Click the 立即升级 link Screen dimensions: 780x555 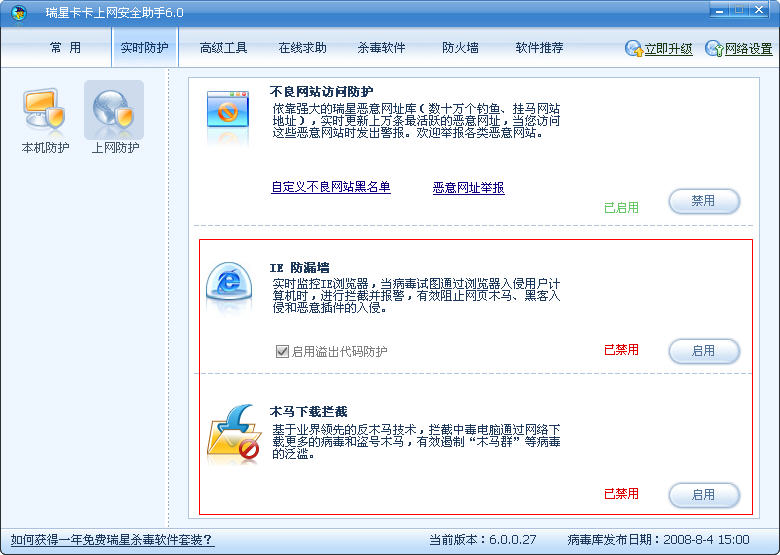(669, 49)
